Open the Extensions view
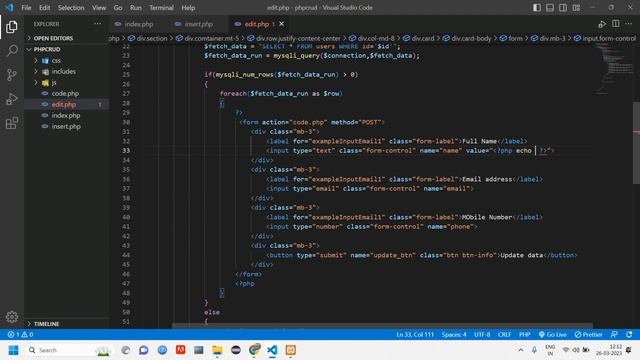The image size is (640, 360). coord(11,123)
